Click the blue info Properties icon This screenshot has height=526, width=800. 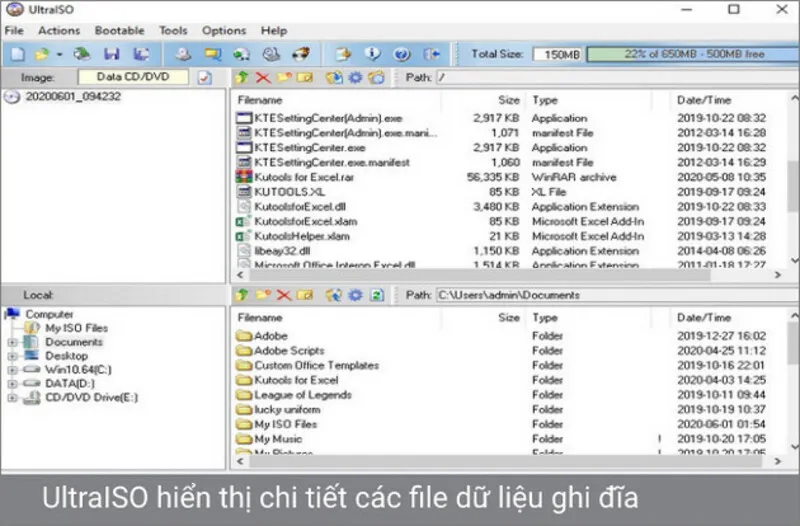(372, 54)
